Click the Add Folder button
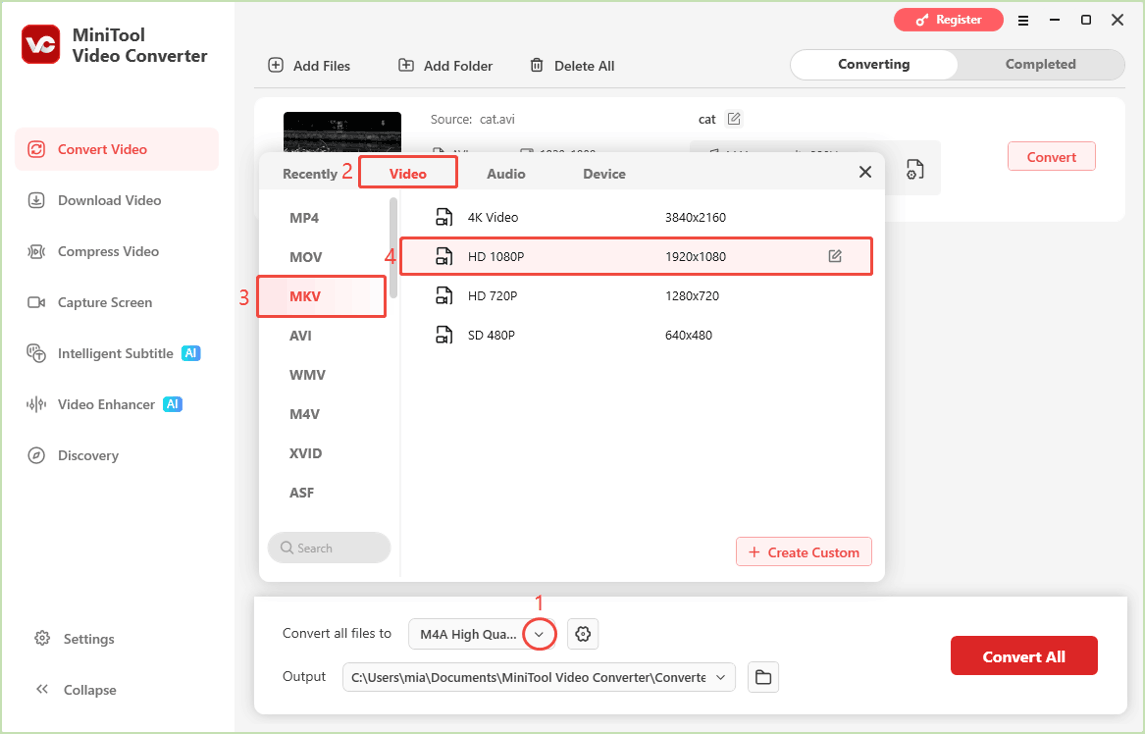The image size is (1145, 734). [445, 66]
